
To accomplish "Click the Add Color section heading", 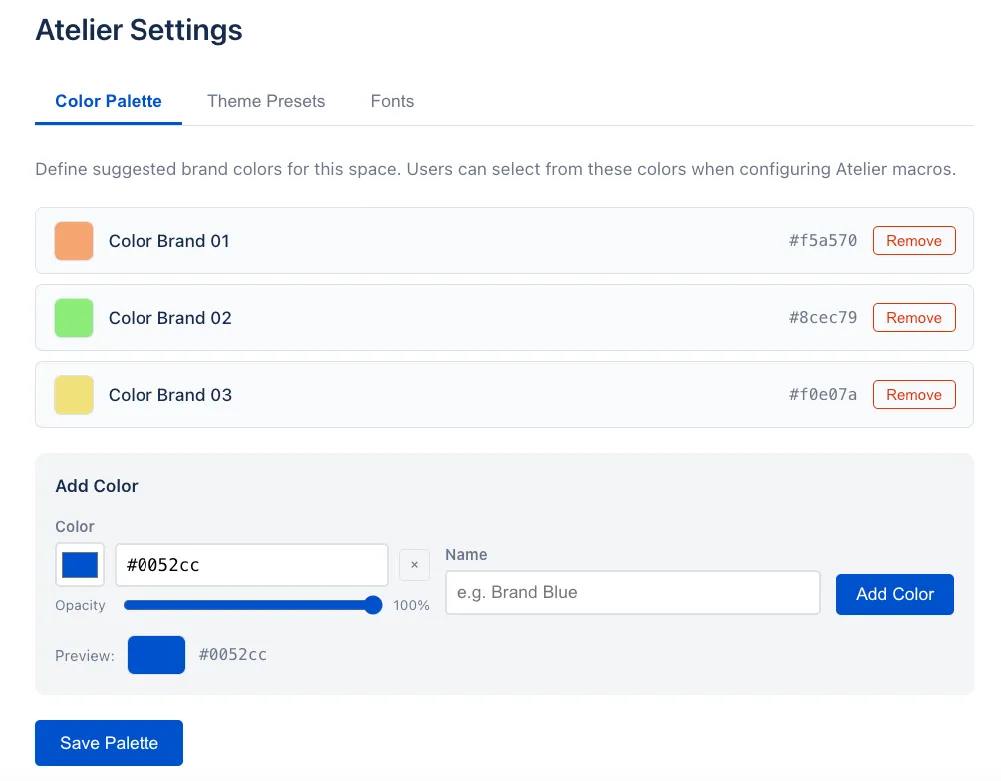I will pyautogui.click(x=97, y=486).
